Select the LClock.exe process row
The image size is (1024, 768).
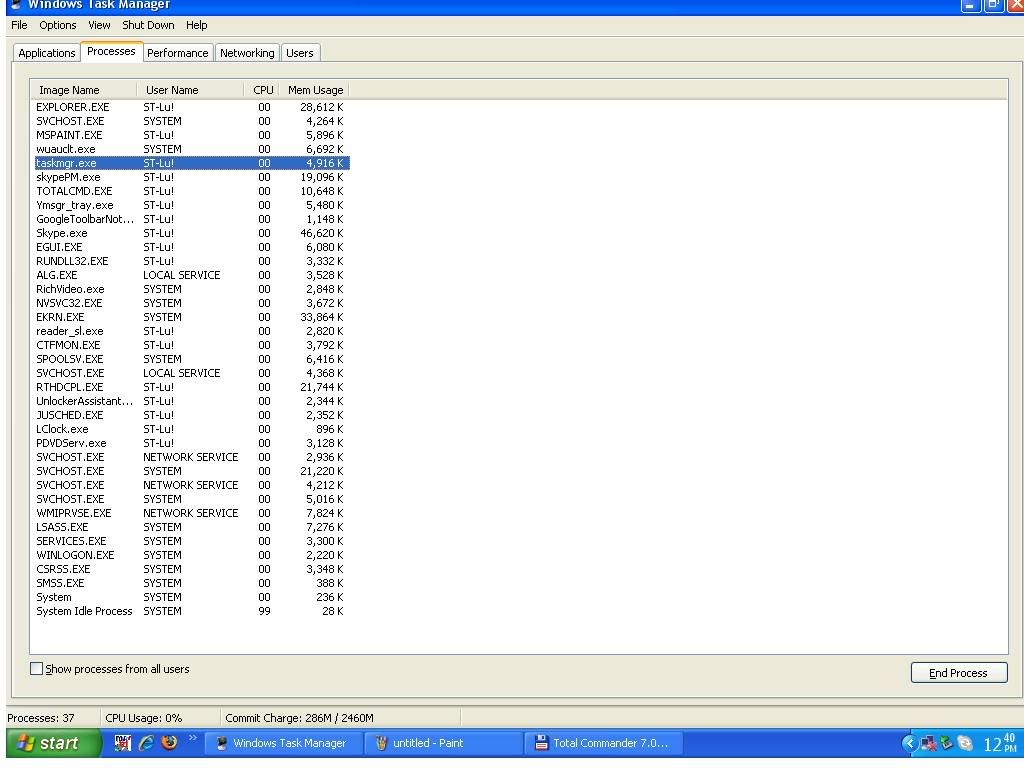(x=192, y=429)
